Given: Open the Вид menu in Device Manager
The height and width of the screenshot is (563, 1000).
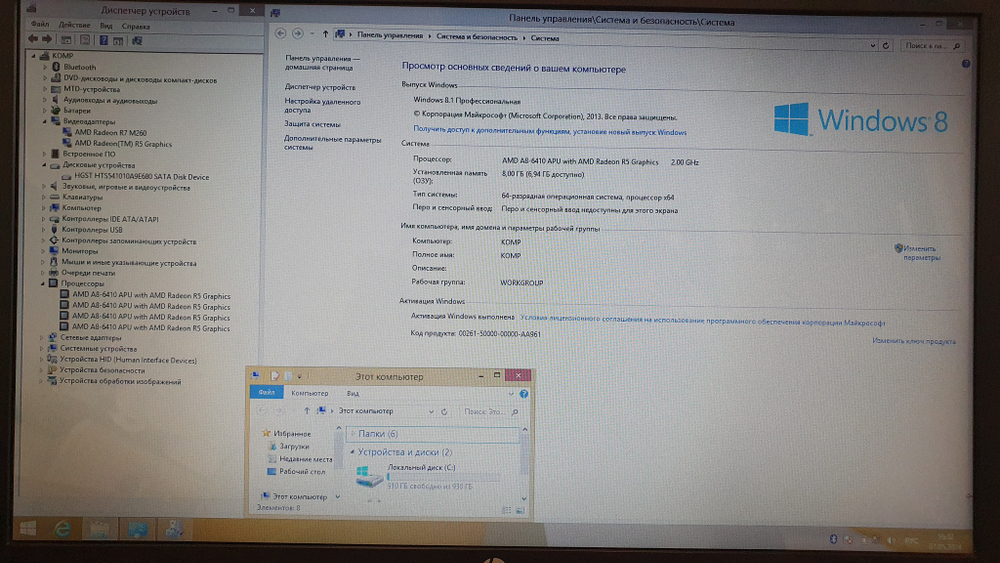Looking at the screenshot, I should (x=106, y=26).
